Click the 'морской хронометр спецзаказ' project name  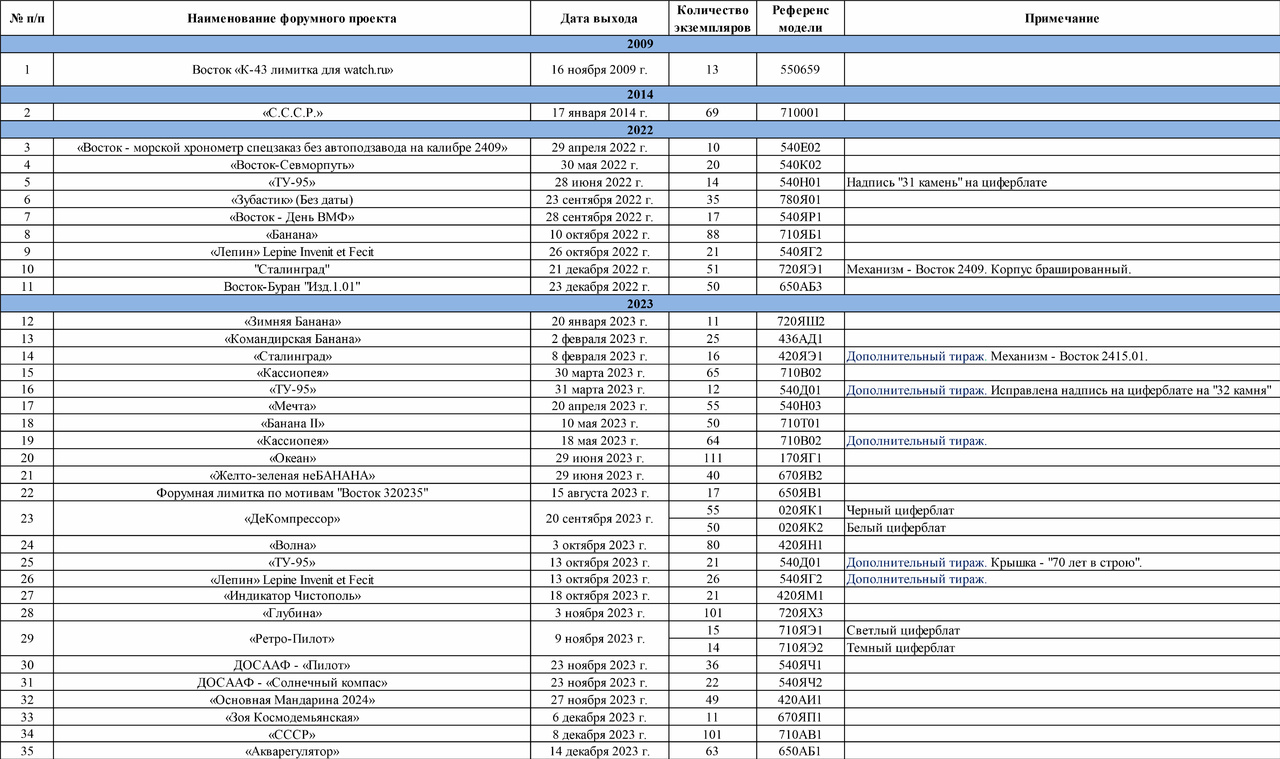292,147
